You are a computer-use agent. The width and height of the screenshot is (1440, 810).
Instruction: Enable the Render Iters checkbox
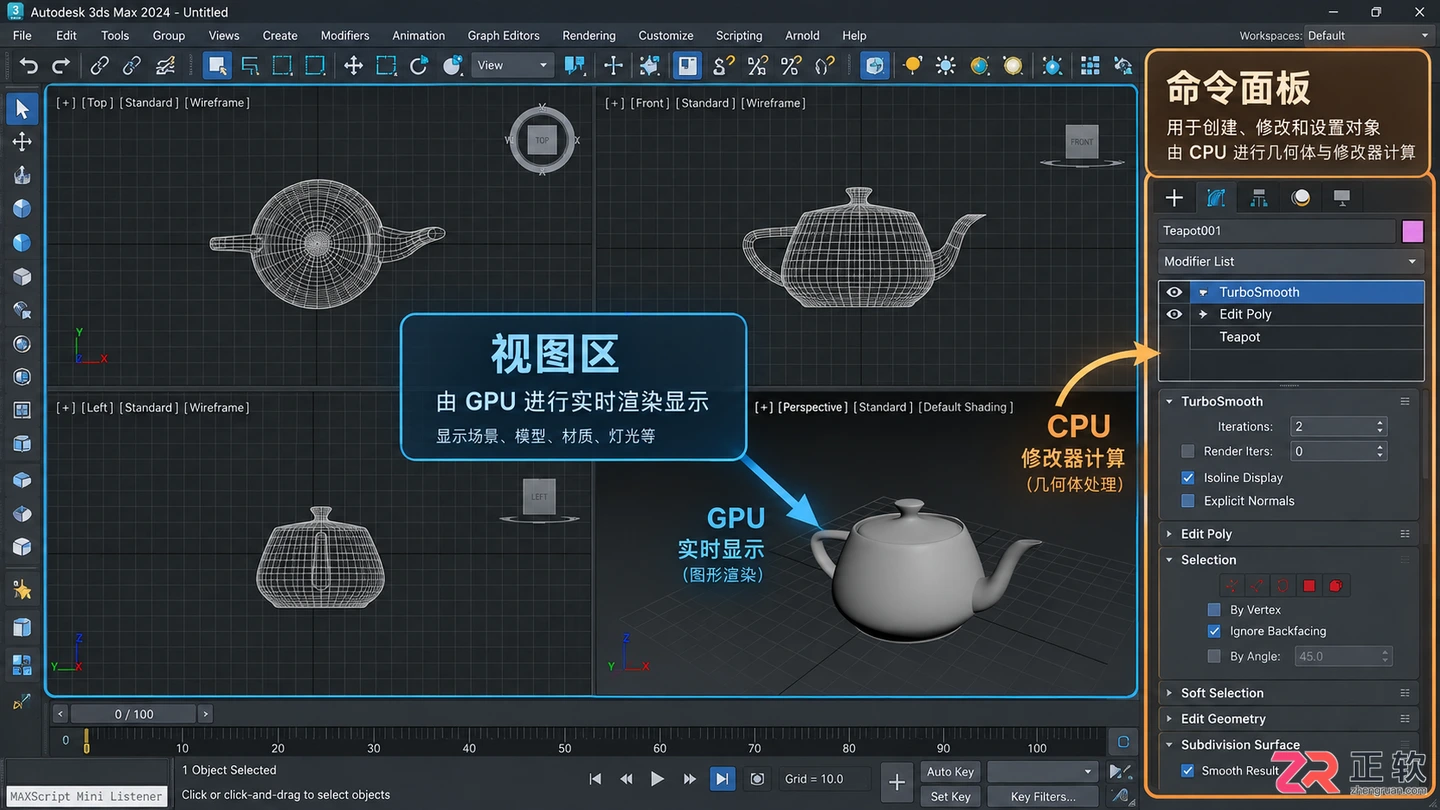point(1188,451)
